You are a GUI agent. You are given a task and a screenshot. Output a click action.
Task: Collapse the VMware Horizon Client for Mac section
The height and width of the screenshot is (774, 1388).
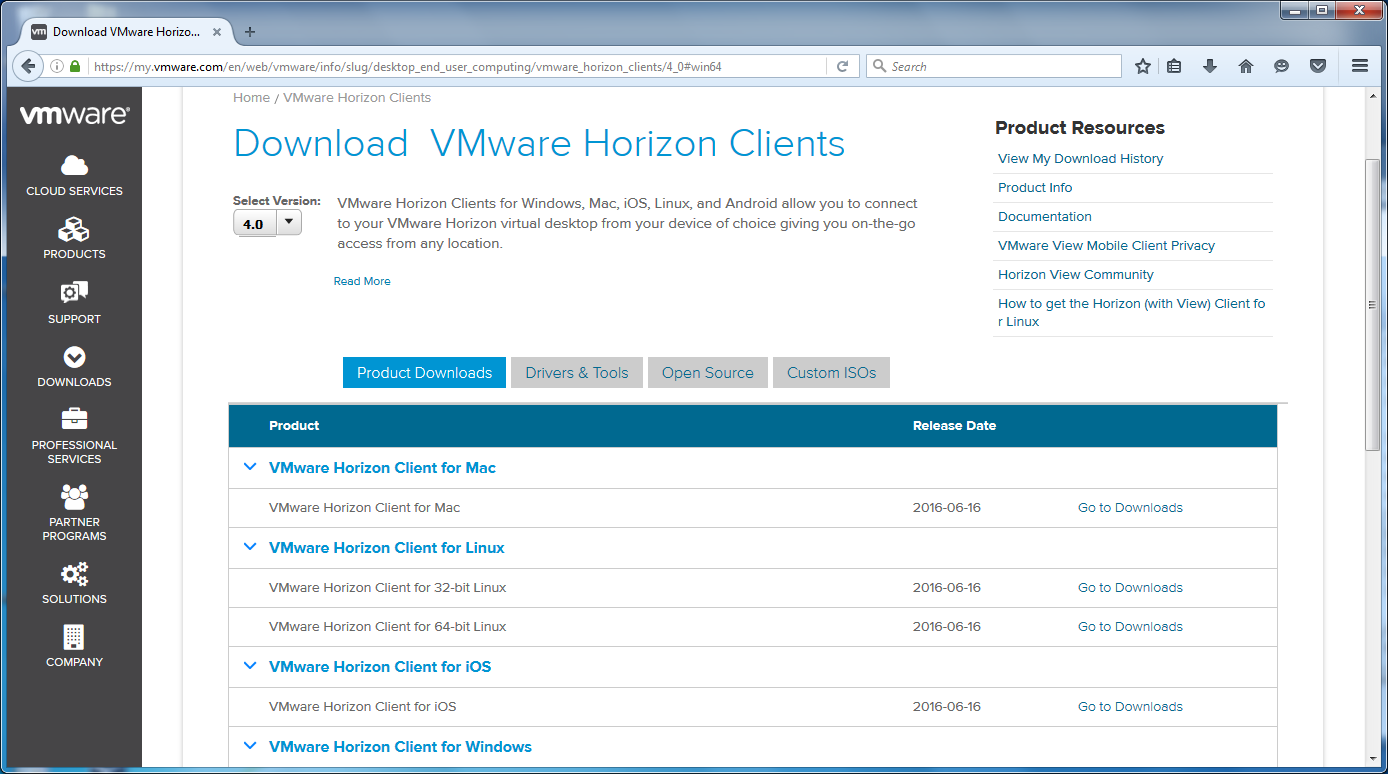point(250,467)
